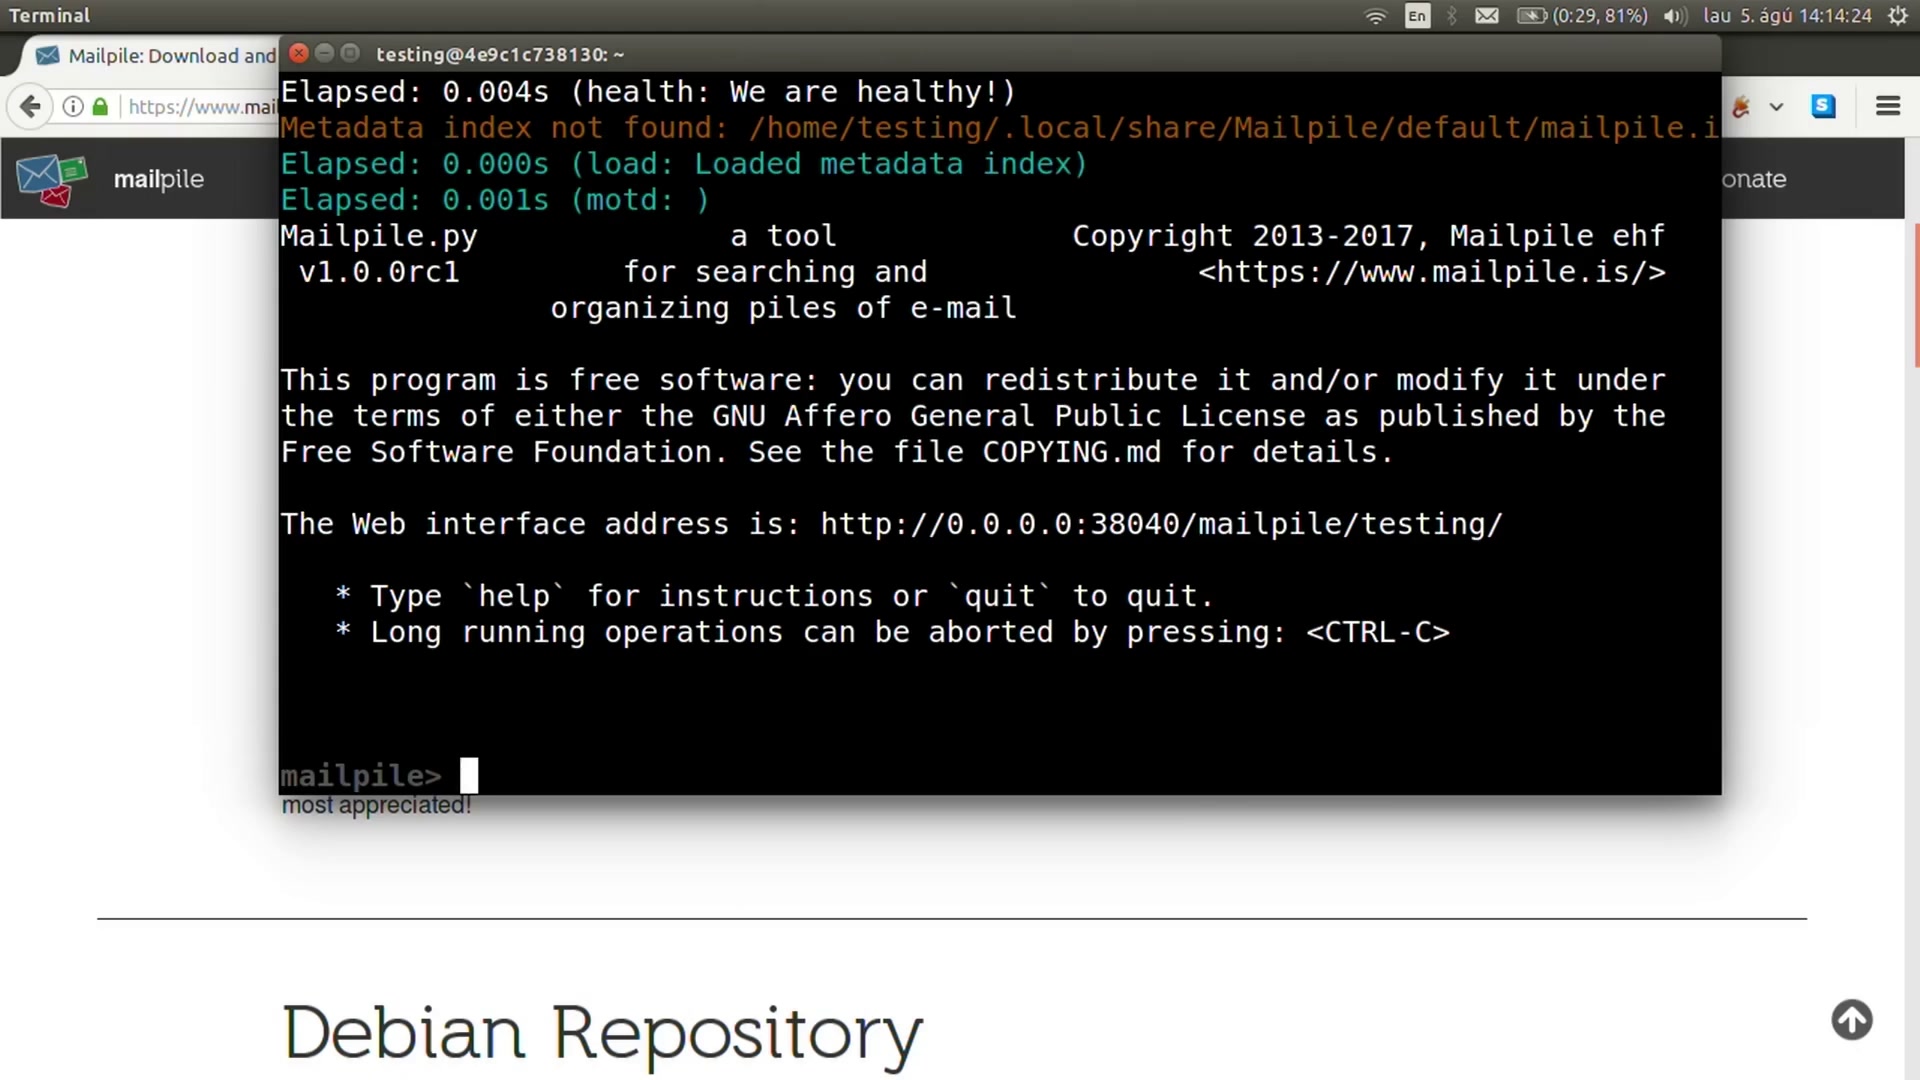This screenshot has height=1080, width=1920.
Task: Open the browser hamburger menu
Action: coord(1887,106)
